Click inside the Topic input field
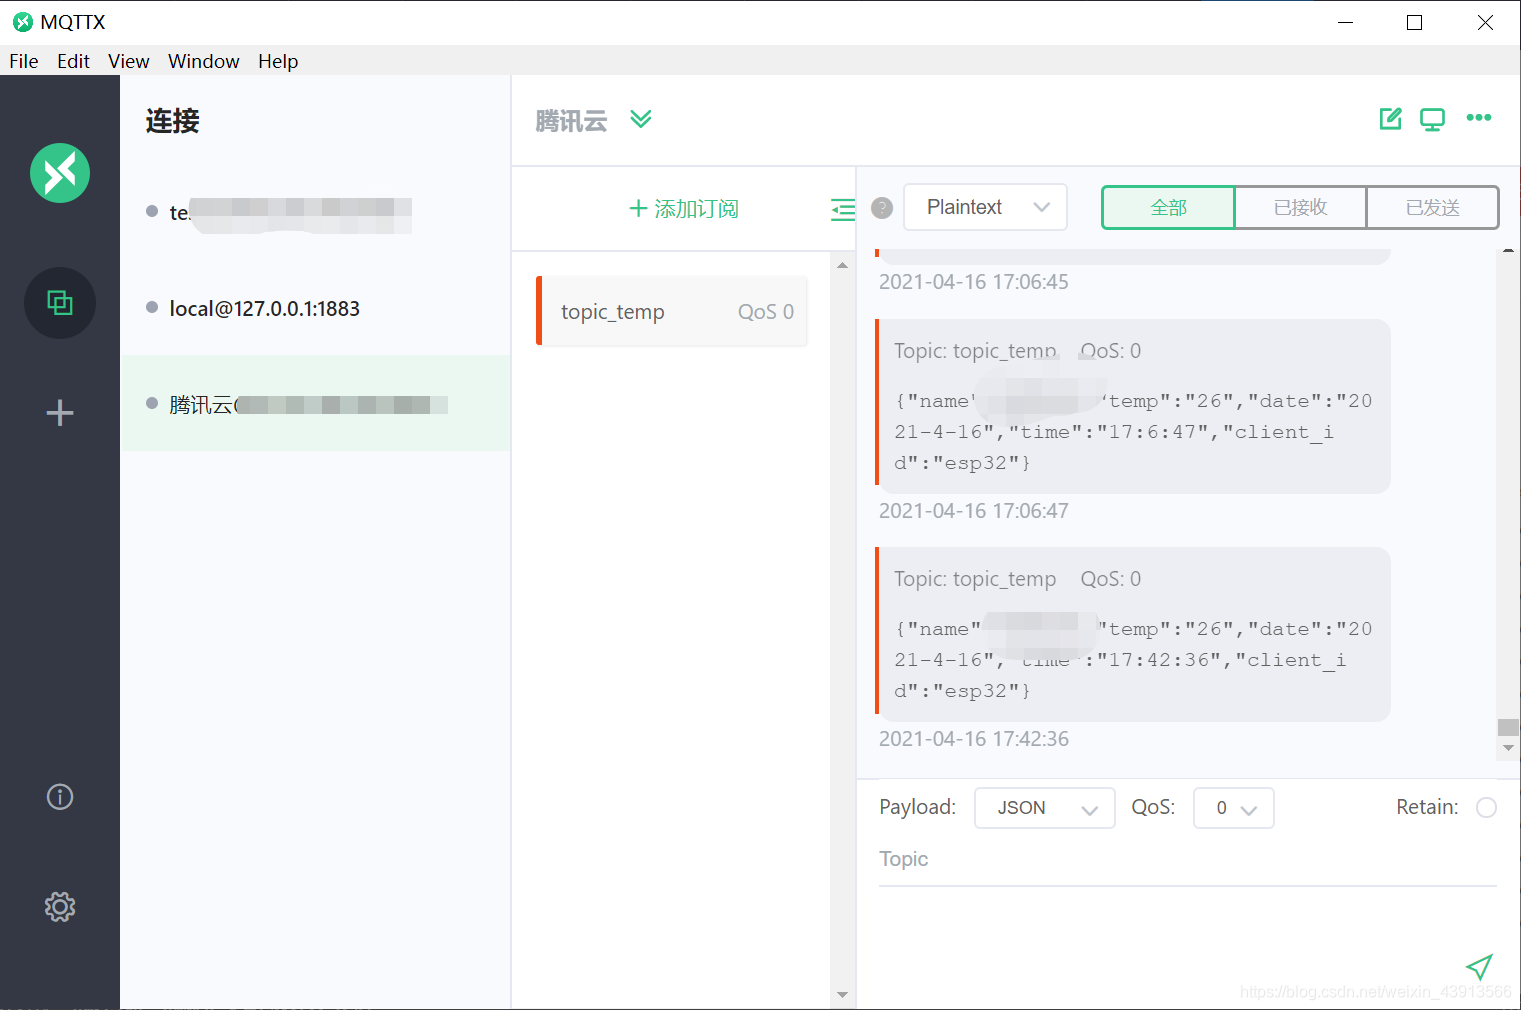Screen dimensions: 1521x1010 [x=1100, y=859]
